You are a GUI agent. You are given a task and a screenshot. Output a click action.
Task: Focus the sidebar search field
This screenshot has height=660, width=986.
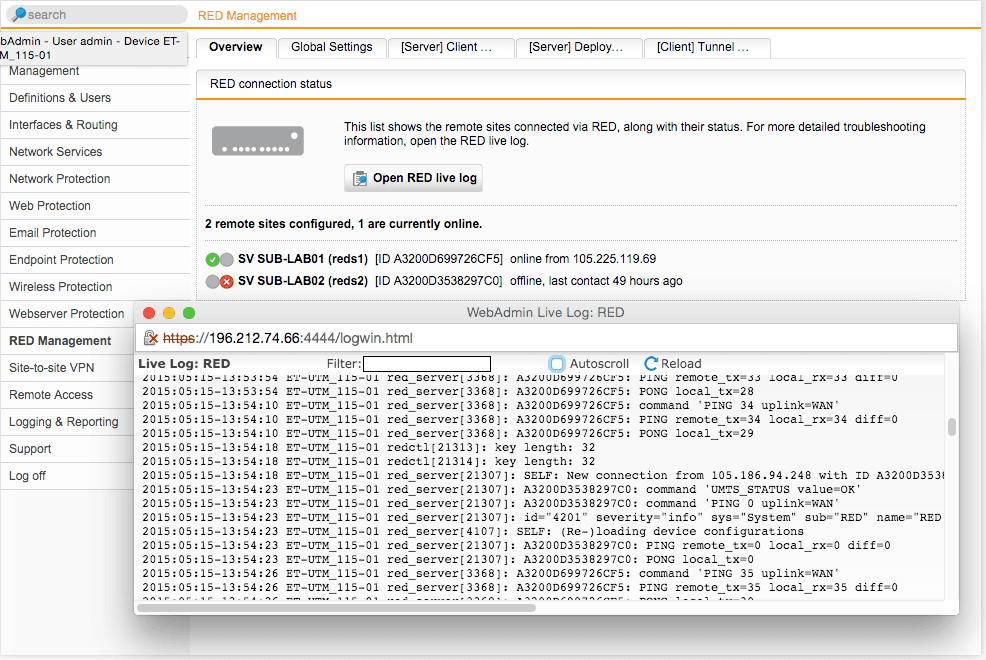[x=97, y=14]
